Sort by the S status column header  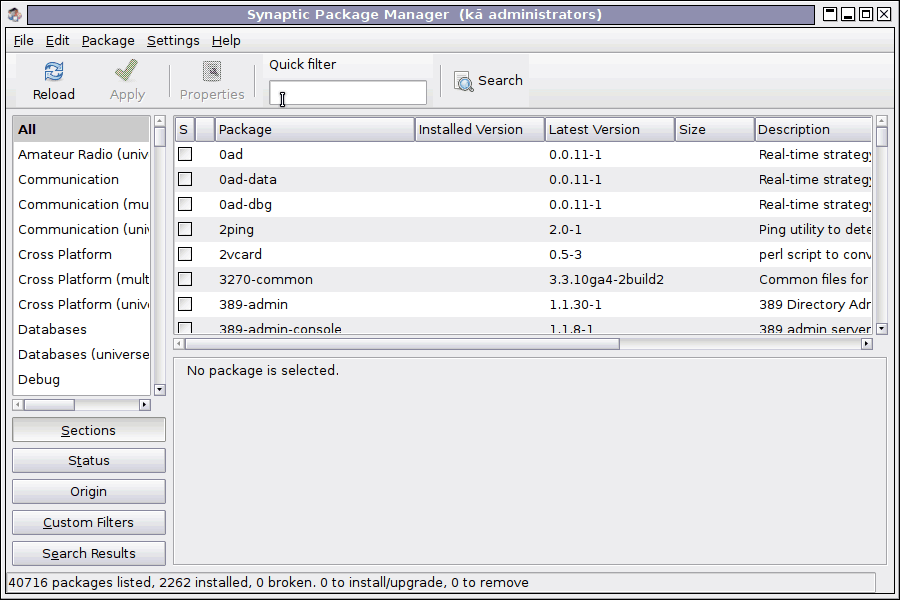click(x=185, y=129)
